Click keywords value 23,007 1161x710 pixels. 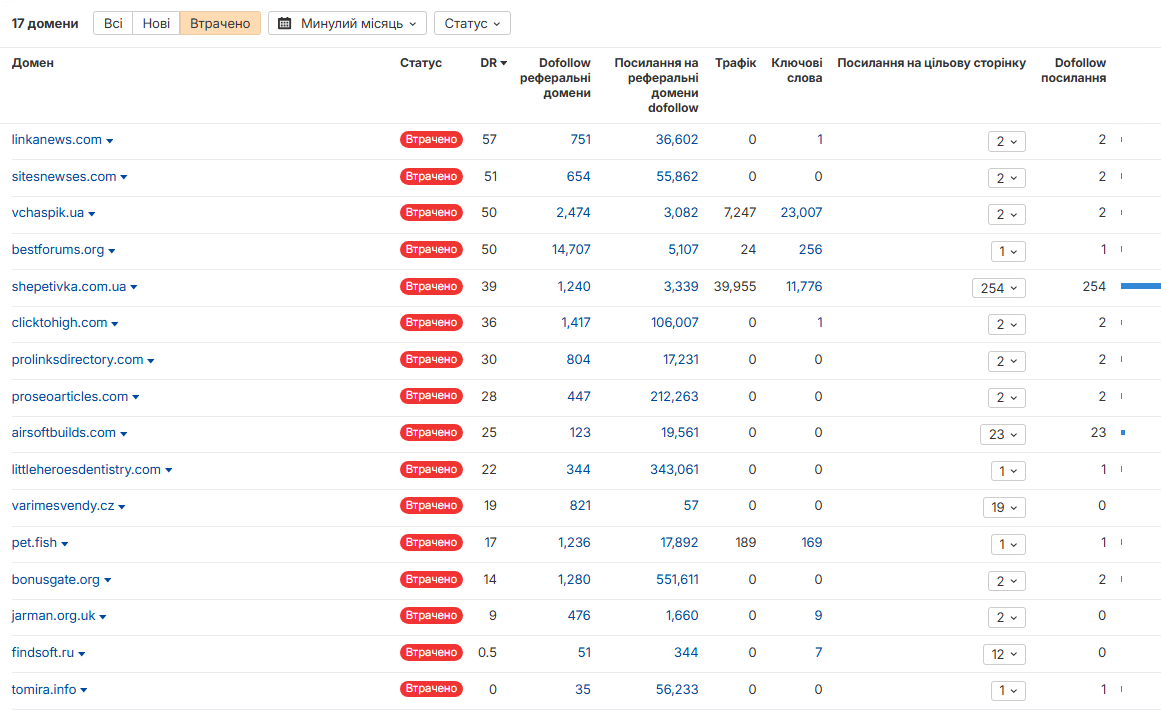[x=801, y=212]
